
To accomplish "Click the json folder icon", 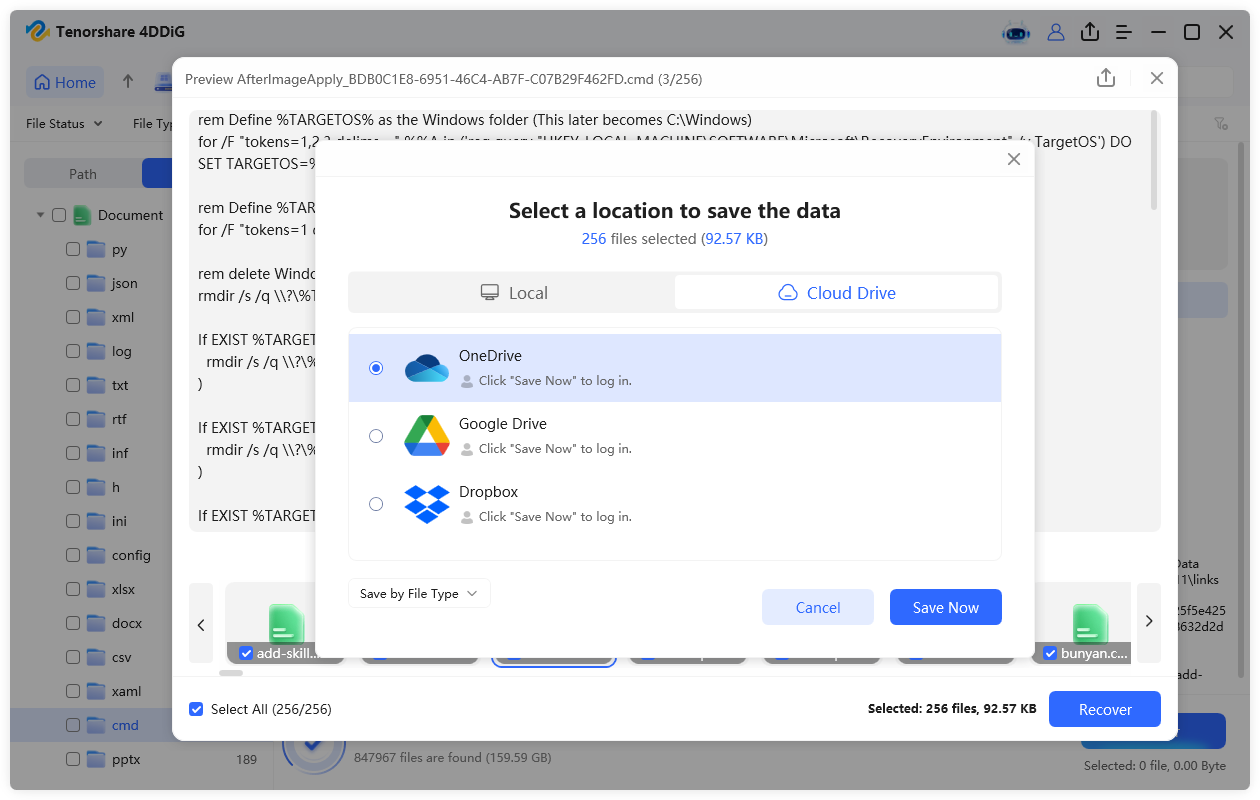I will (96, 283).
